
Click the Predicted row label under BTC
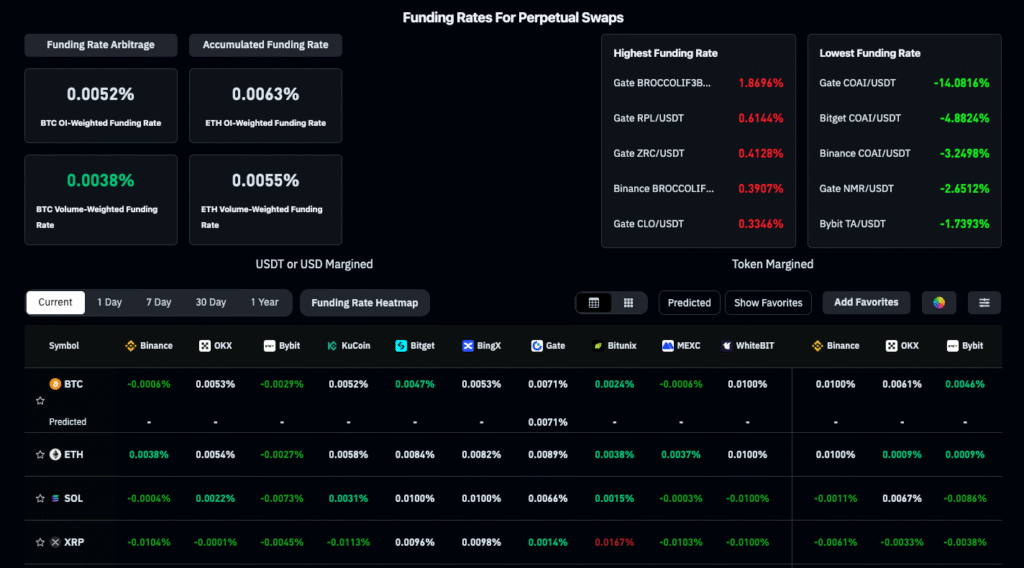[x=67, y=422]
